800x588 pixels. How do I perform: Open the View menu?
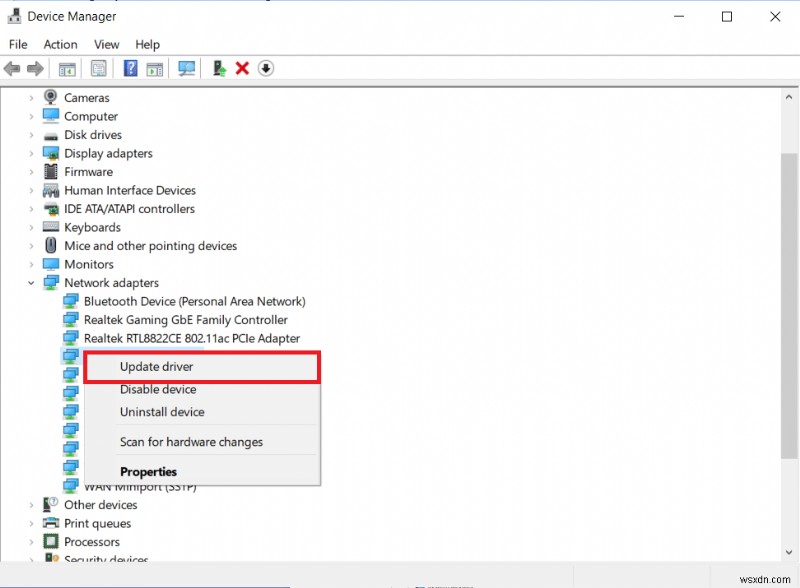(106, 44)
